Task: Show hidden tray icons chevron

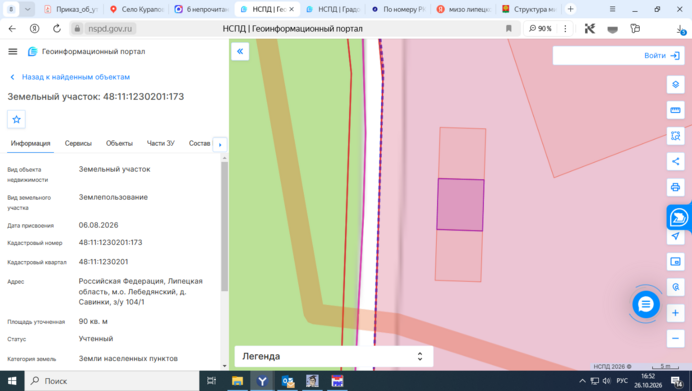Action: point(582,381)
